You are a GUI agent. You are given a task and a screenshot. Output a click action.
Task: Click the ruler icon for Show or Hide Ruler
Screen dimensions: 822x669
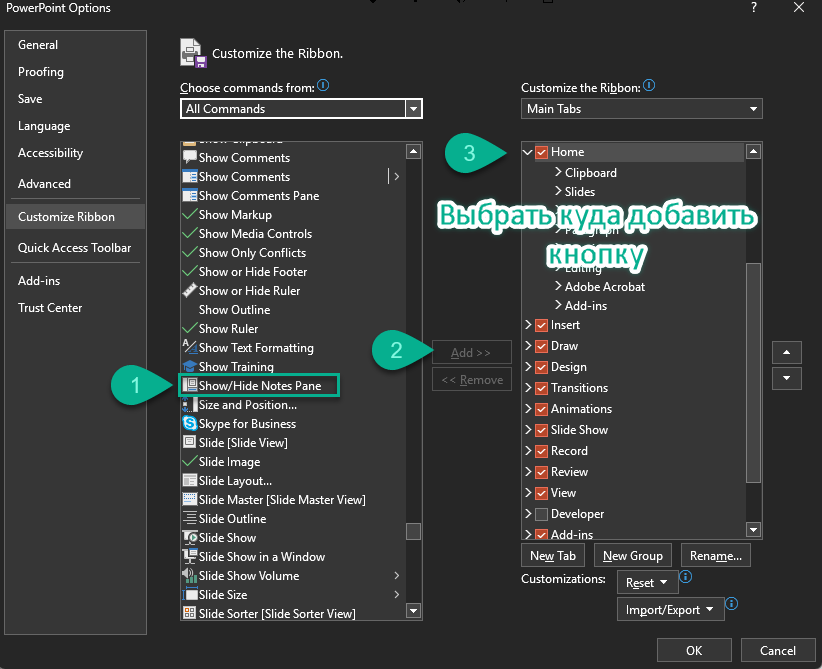(x=189, y=290)
